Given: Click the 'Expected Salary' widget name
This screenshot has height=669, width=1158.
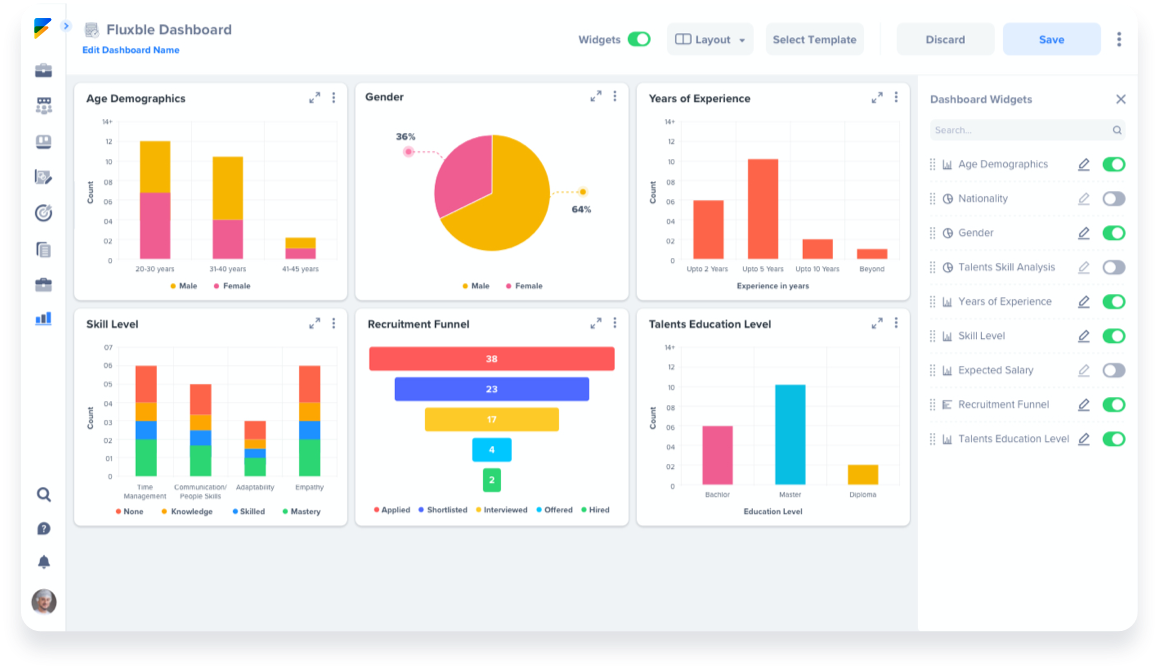Looking at the screenshot, I should pyautogui.click(x=996, y=370).
